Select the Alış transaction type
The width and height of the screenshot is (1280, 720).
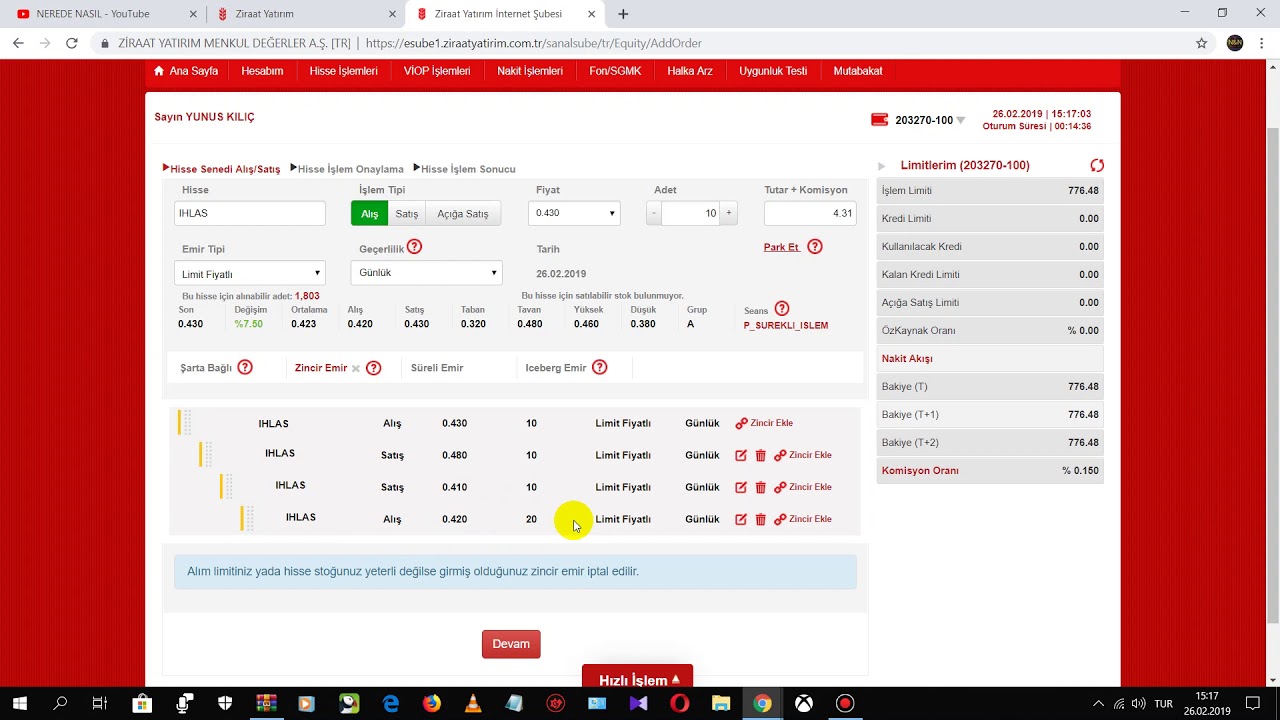coord(369,213)
